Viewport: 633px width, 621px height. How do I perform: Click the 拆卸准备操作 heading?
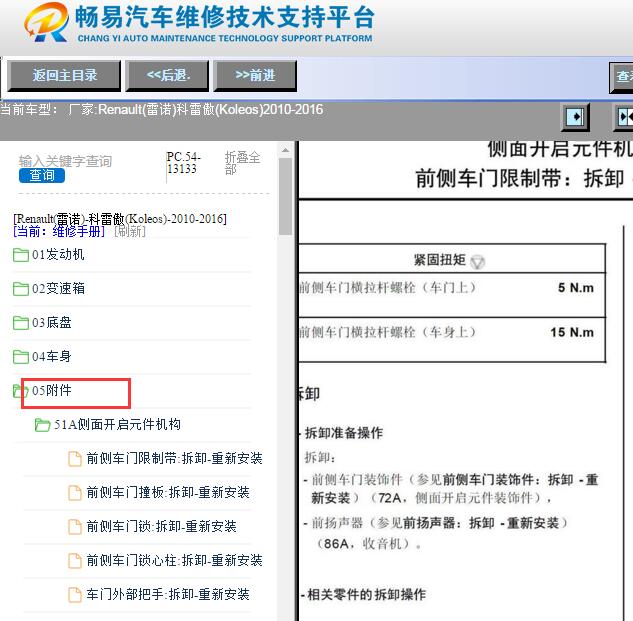tap(344, 433)
